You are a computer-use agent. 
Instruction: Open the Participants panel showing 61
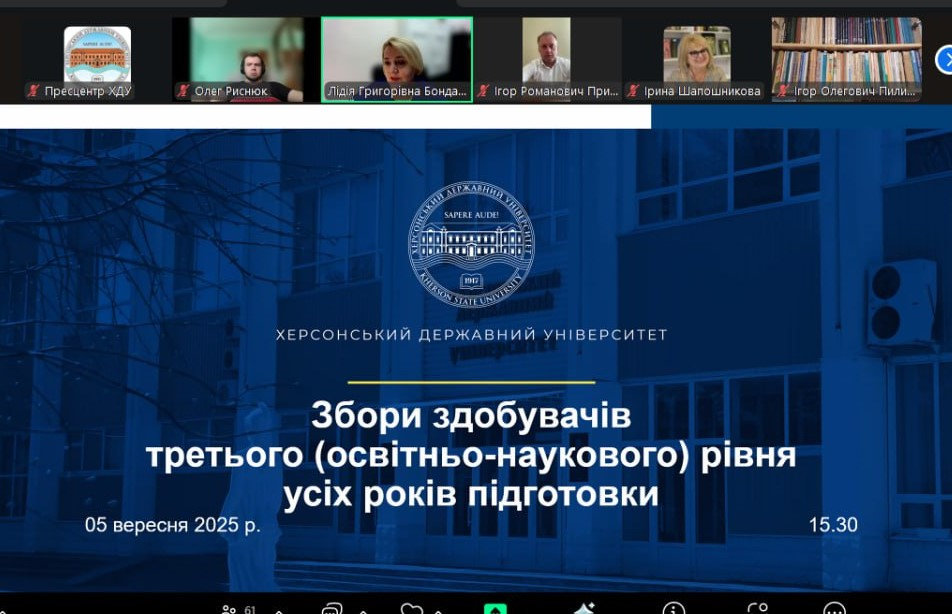(x=238, y=609)
